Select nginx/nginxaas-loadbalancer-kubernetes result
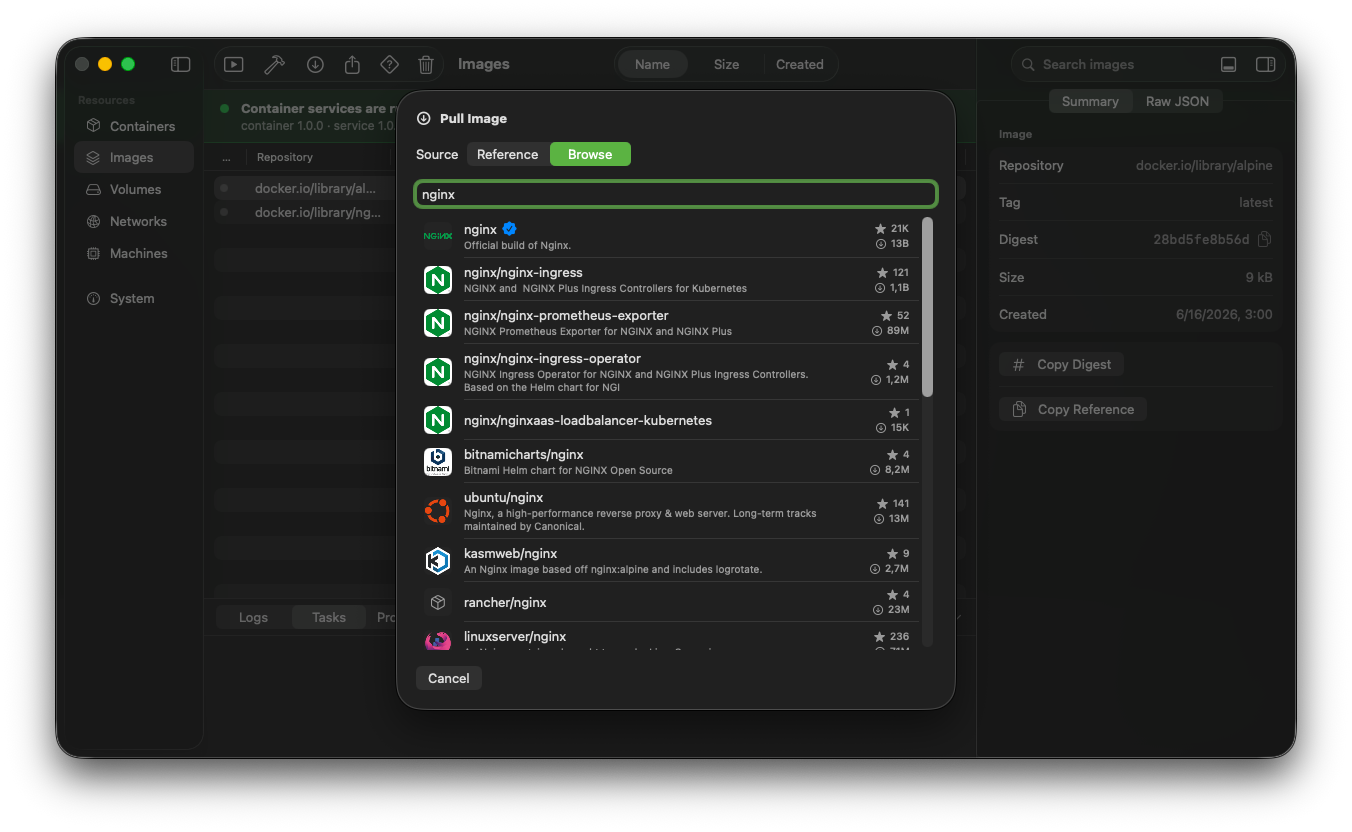Viewport: 1352px width, 832px height. click(666, 420)
